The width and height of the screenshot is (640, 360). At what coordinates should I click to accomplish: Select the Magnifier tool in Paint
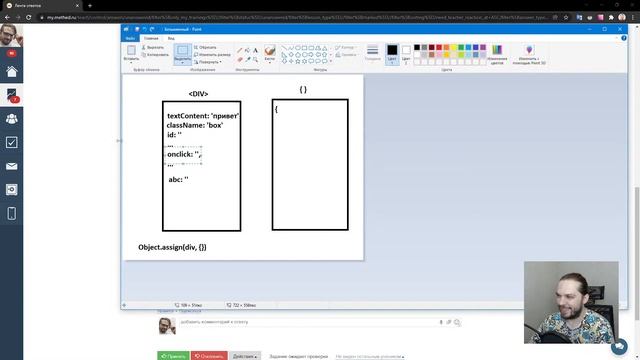coord(256,60)
